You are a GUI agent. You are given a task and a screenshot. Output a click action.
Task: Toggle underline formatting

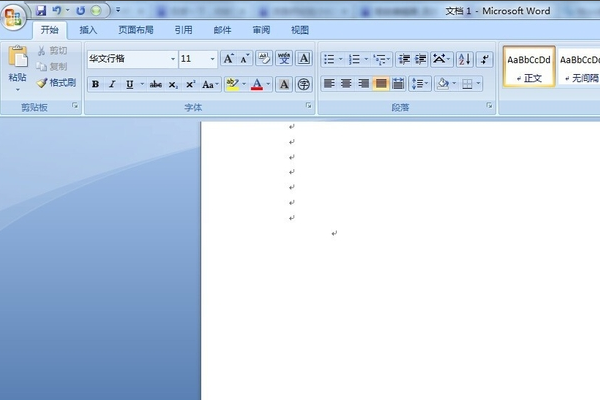coord(130,84)
